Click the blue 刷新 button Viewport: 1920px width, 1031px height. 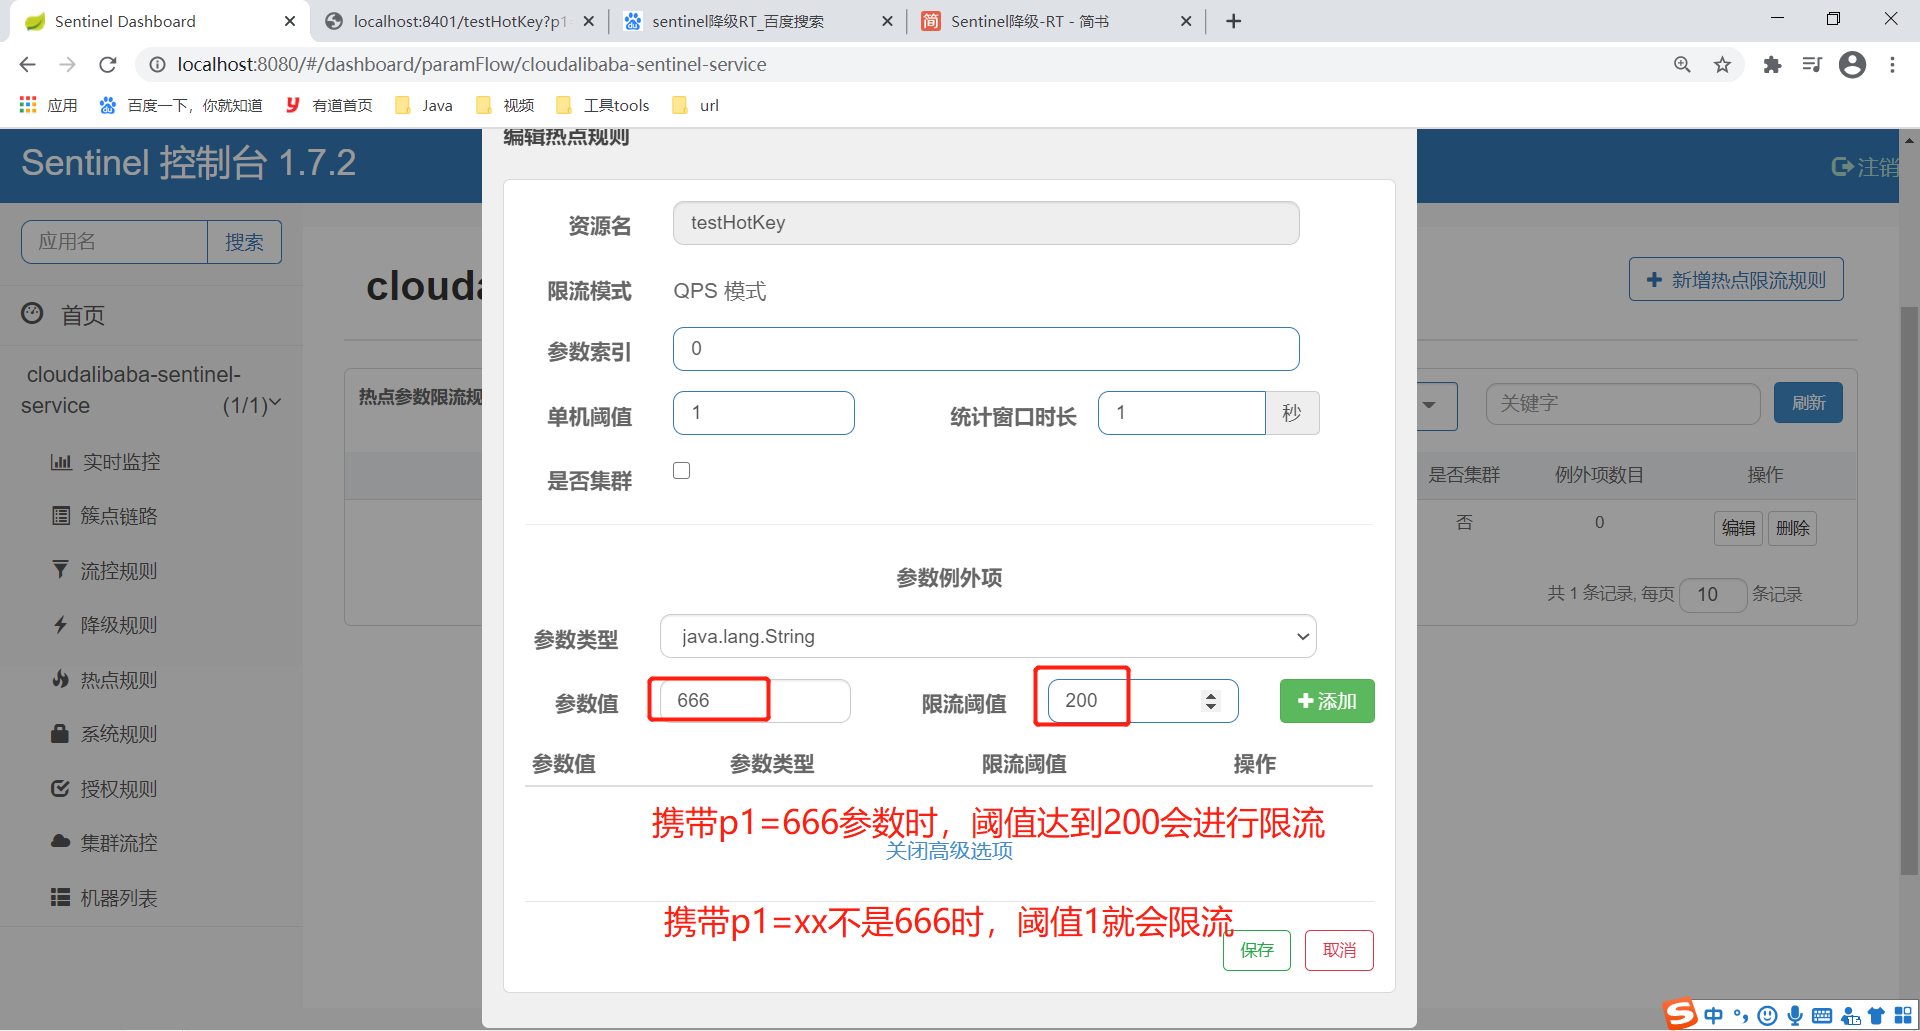pos(1808,403)
